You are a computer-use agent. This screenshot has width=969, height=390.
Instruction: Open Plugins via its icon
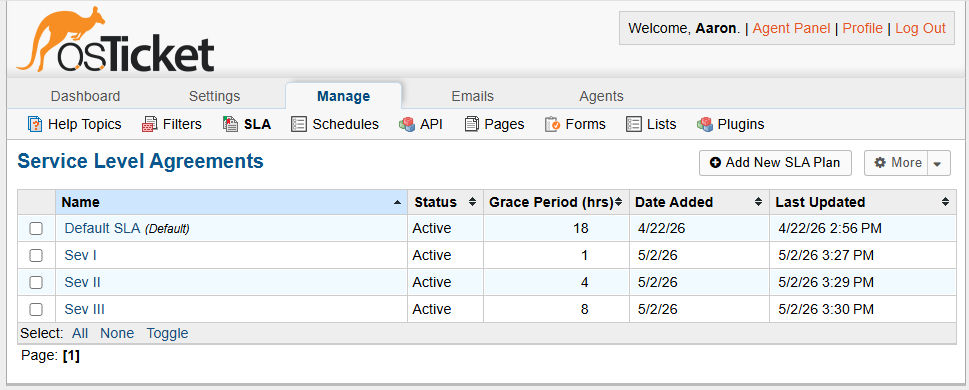705,124
